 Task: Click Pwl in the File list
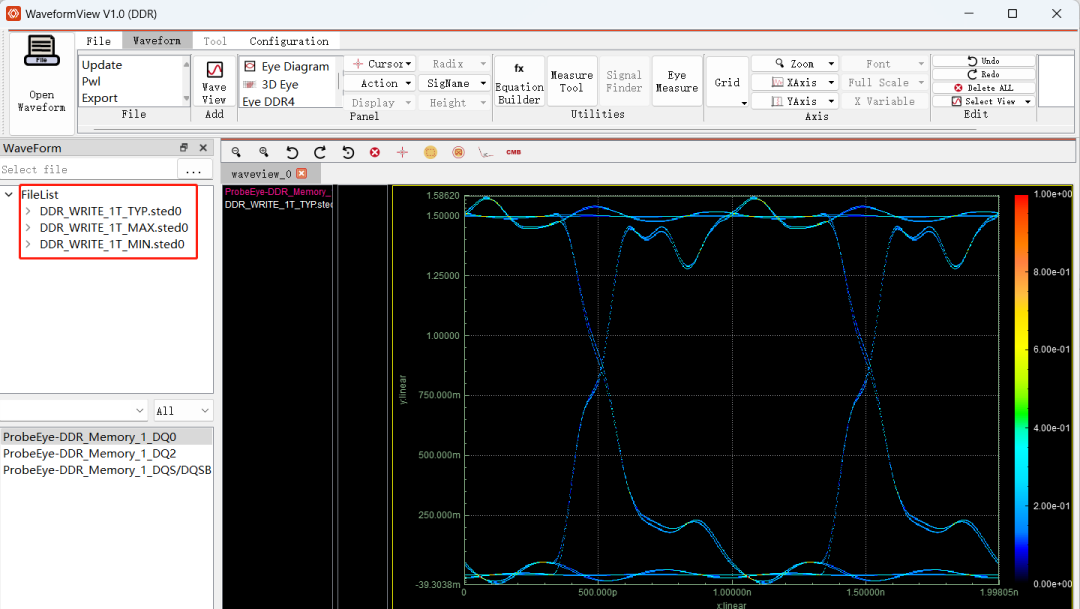click(91, 81)
